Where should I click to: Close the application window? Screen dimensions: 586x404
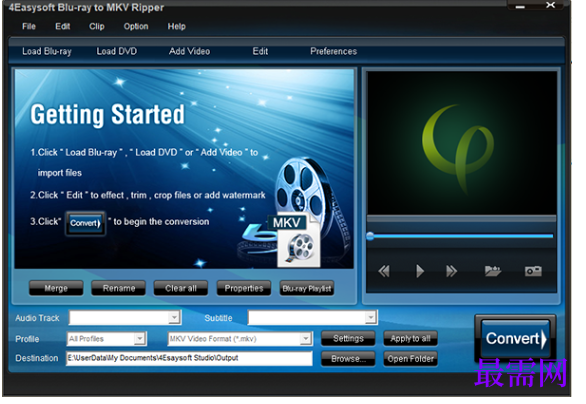pos(550,5)
